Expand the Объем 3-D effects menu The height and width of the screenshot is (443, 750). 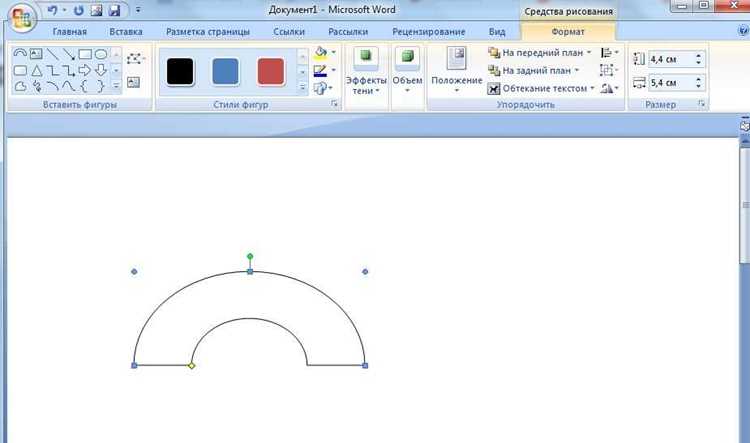click(x=408, y=71)
